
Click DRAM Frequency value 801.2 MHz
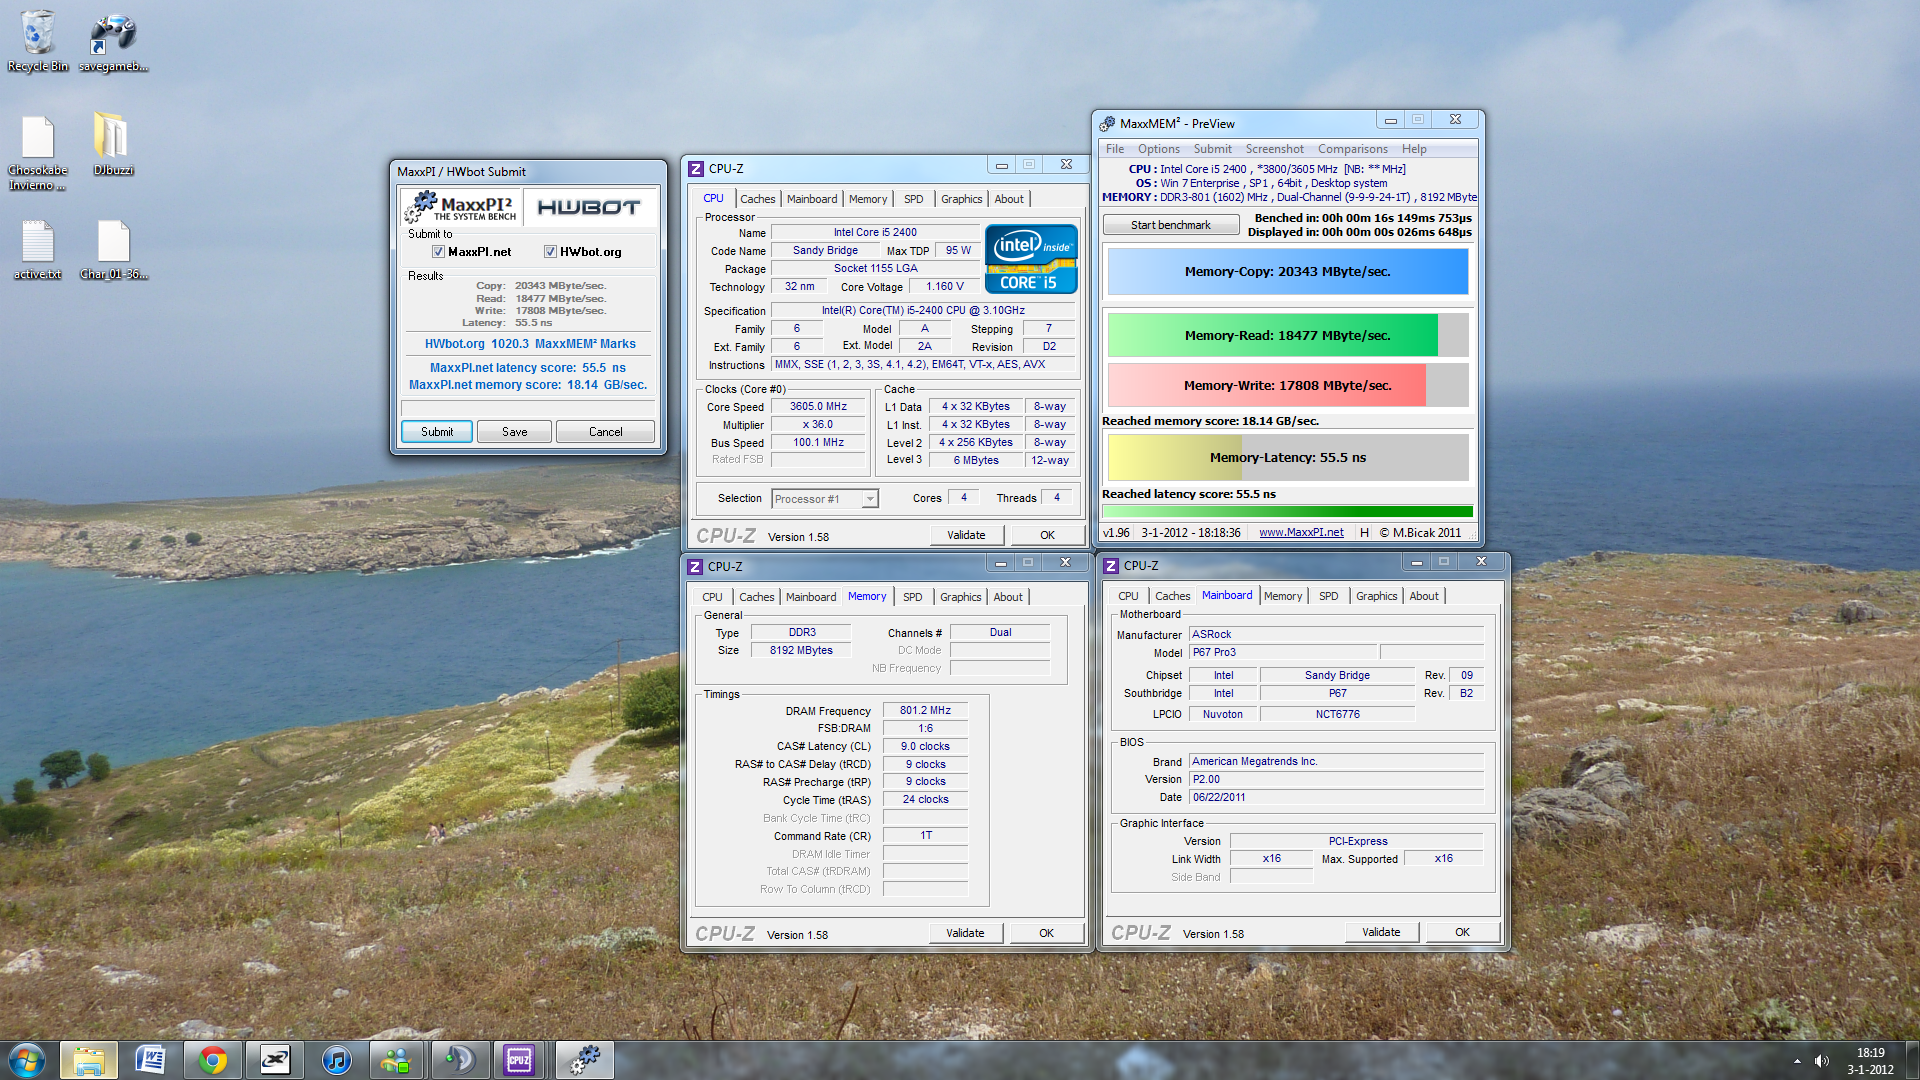click(x=925, y=711)
